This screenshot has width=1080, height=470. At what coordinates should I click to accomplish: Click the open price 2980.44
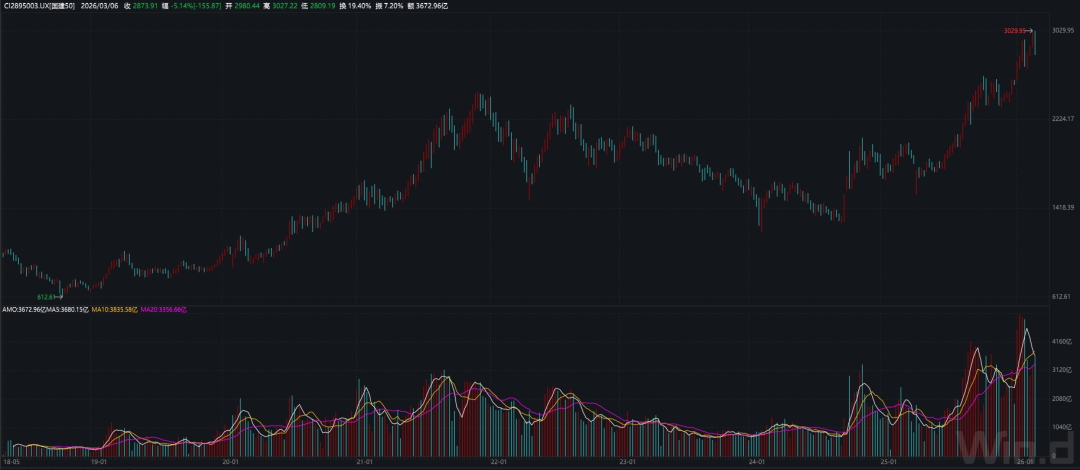(x=247, y=5)
